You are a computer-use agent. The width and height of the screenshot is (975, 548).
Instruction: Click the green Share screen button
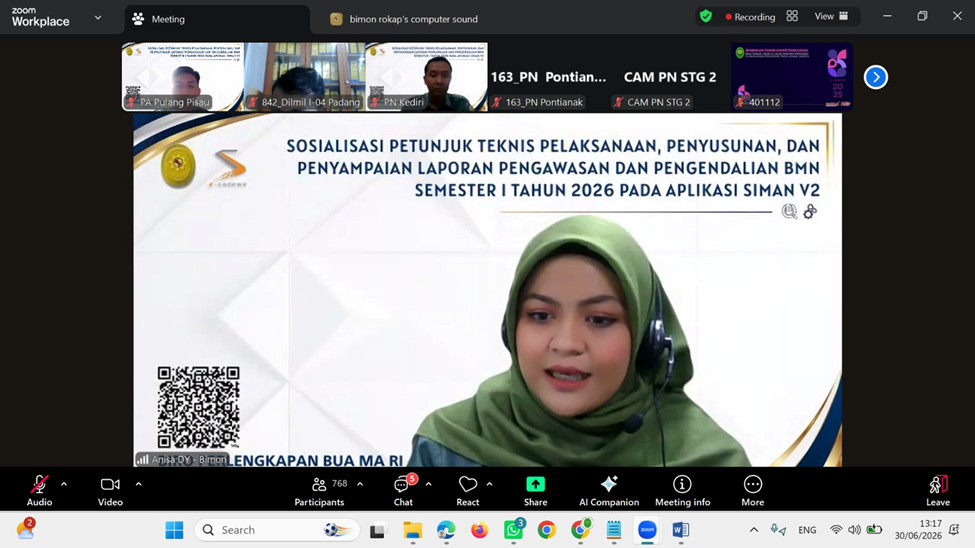535,490
